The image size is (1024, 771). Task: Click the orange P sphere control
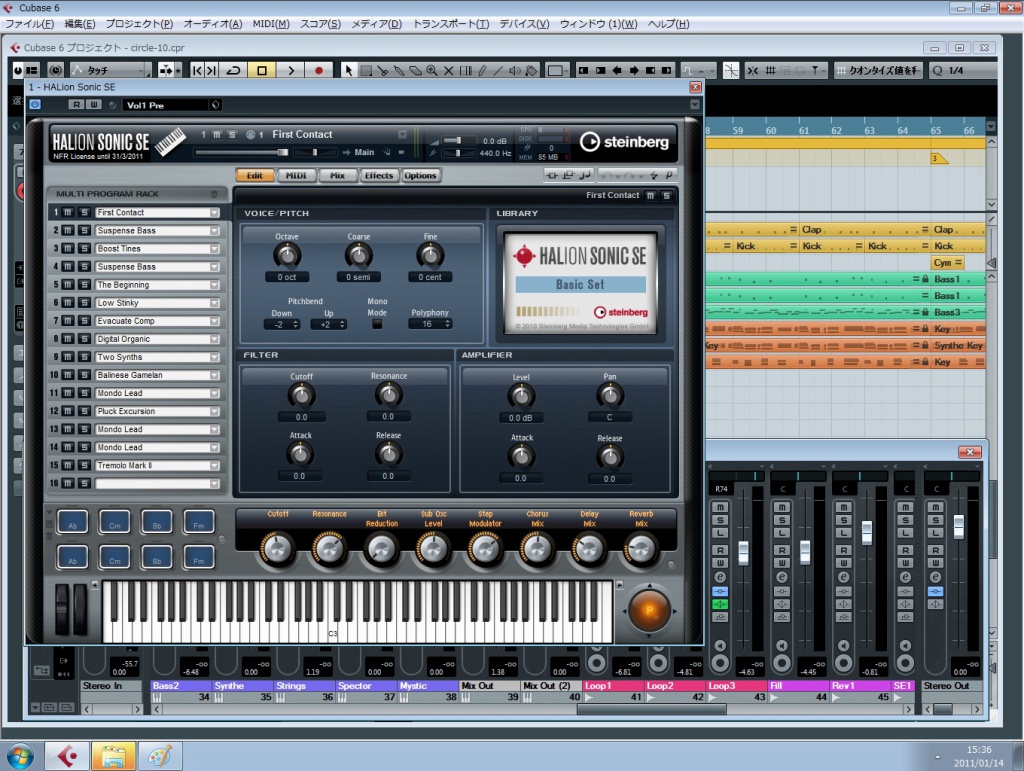[x=648, y=610]
